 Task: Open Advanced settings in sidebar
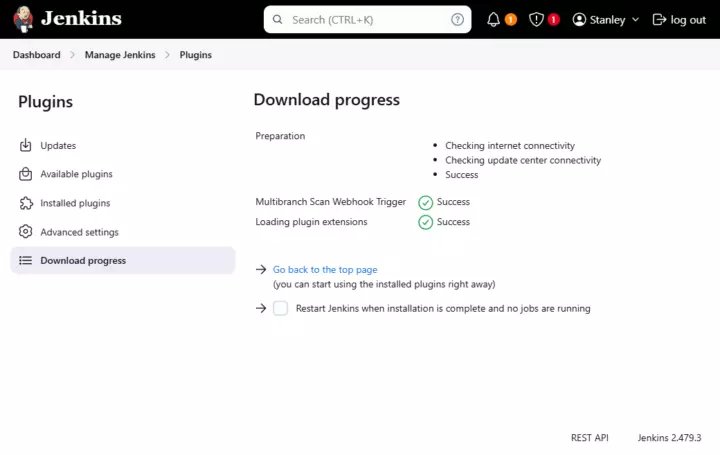[123, 232]
